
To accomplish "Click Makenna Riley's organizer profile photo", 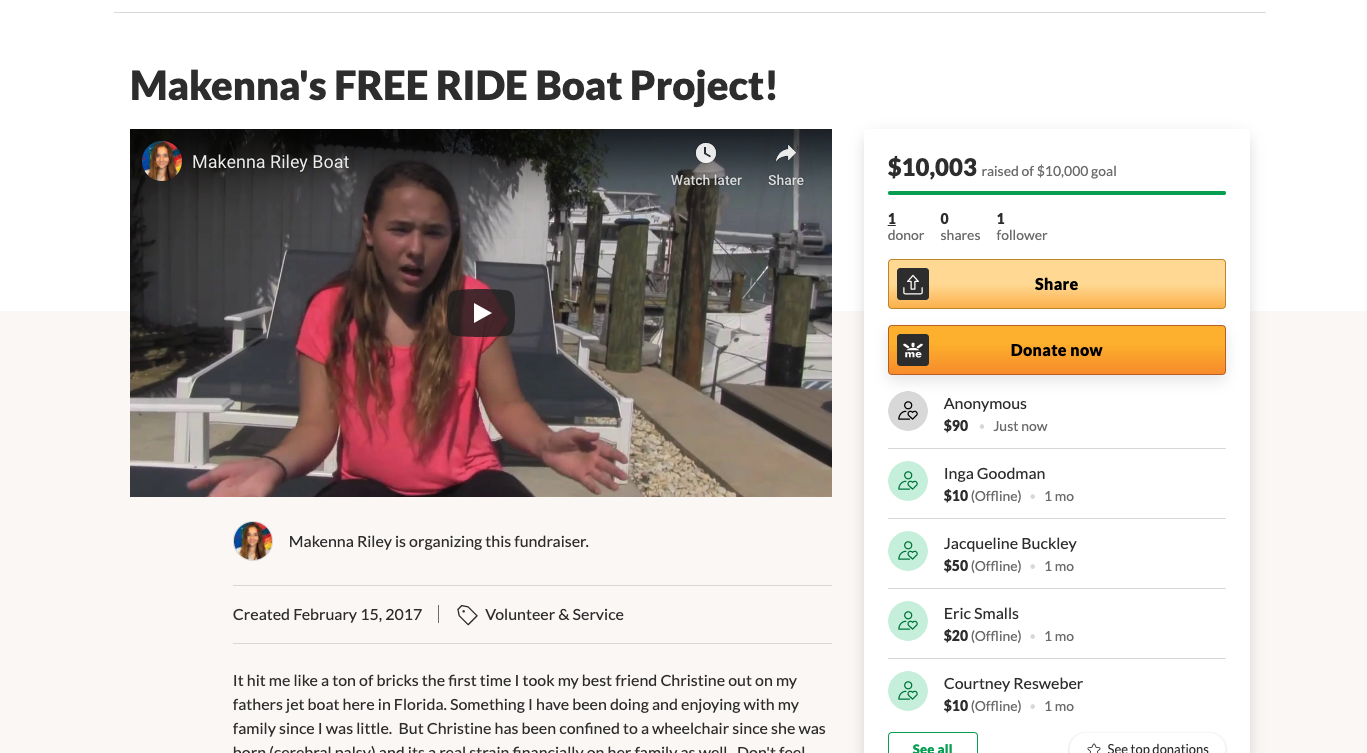I will pos(253,541).
